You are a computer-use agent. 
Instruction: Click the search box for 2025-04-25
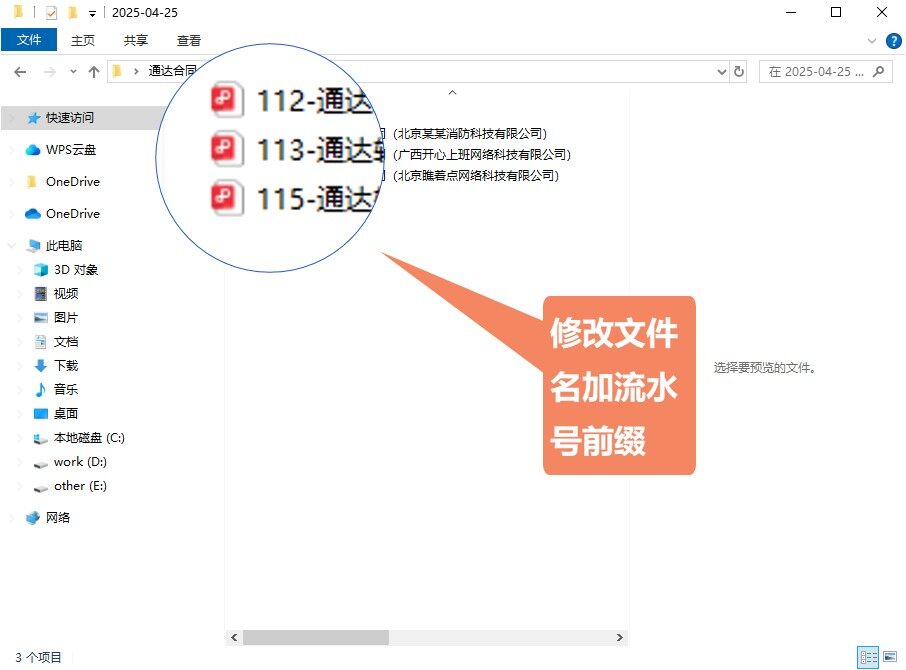pos(816,72)
